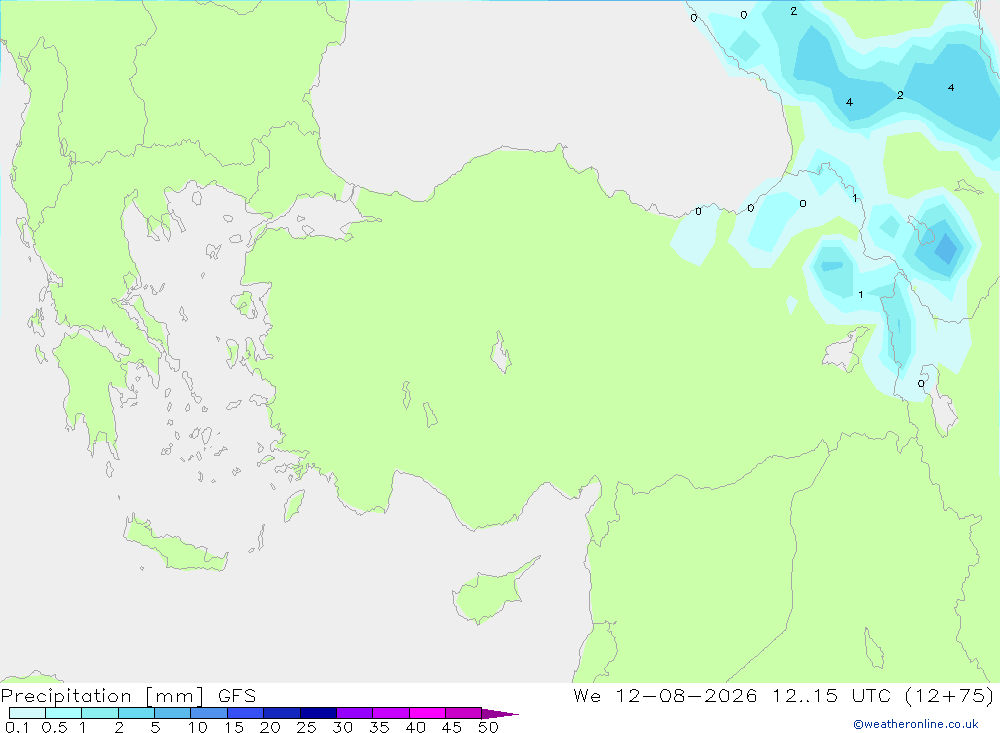Pick the 15–20 mm royal blue legend swatch

click(x=246, y=713)
